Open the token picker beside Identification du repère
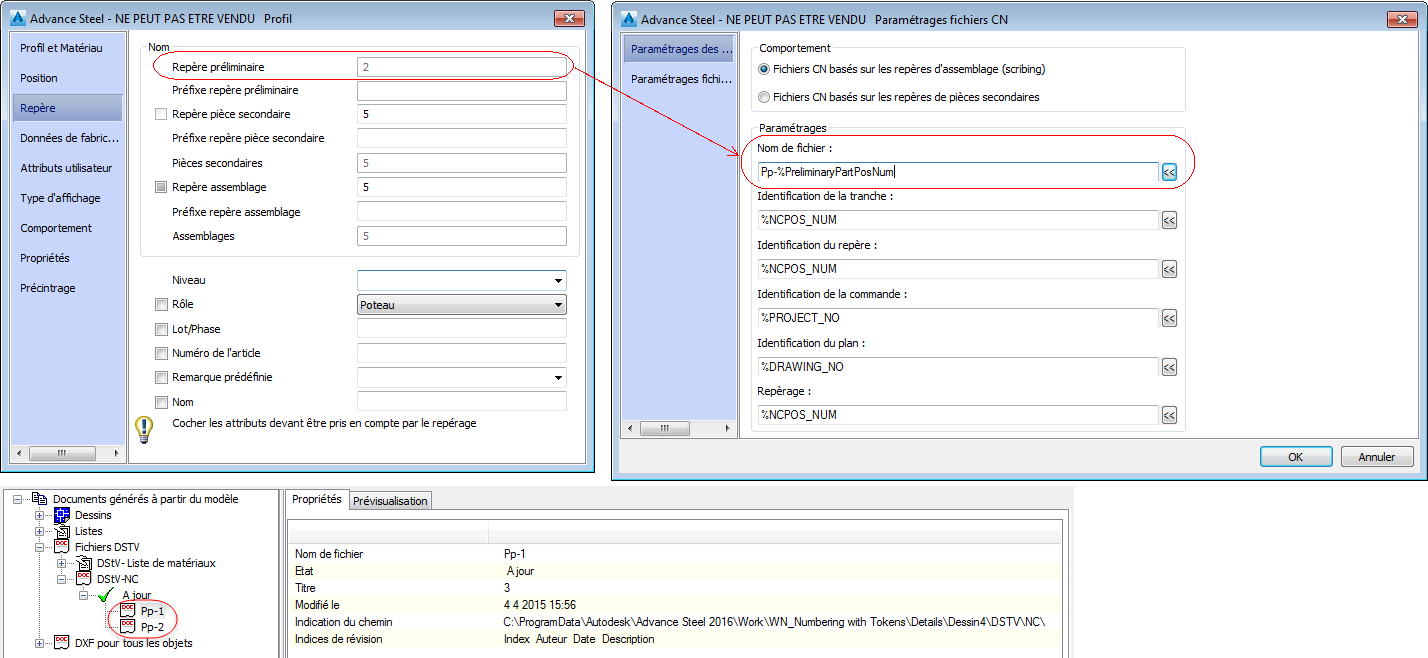Image resolution: width=1428 pixels, height=658 pixels. coord(1169,269)
